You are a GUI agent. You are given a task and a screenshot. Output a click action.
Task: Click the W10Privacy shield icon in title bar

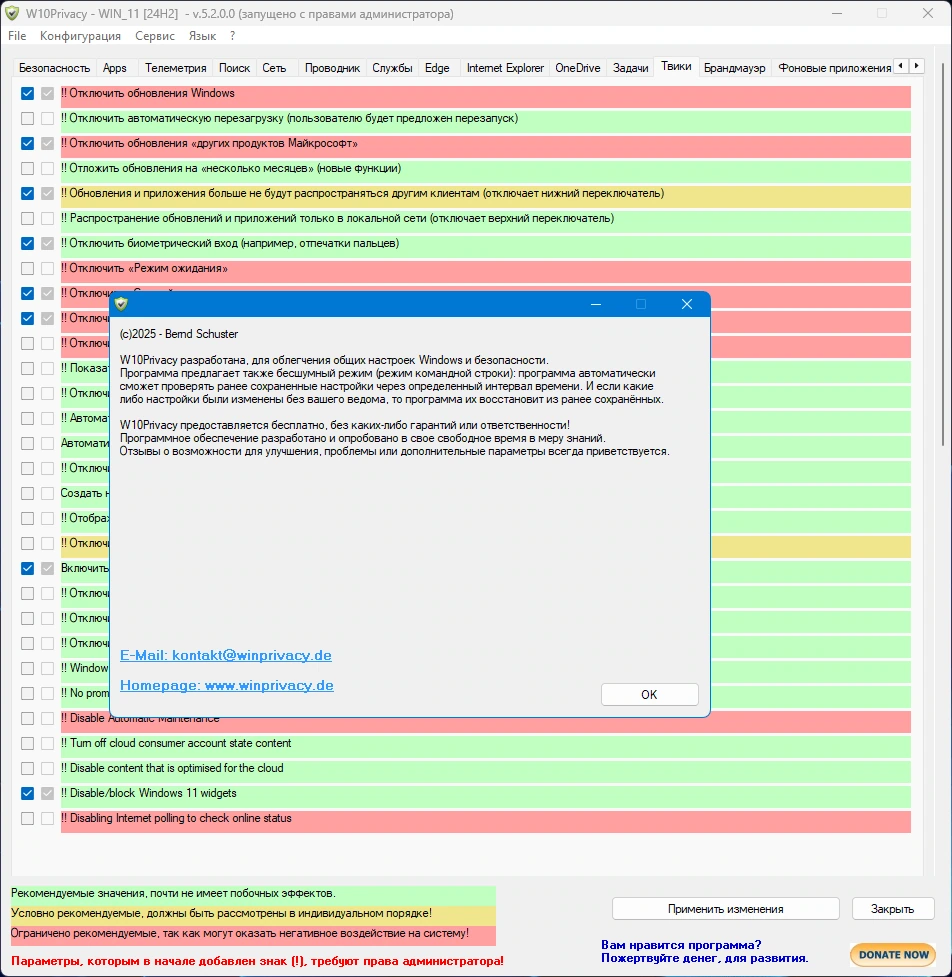(x=12, y=13)
